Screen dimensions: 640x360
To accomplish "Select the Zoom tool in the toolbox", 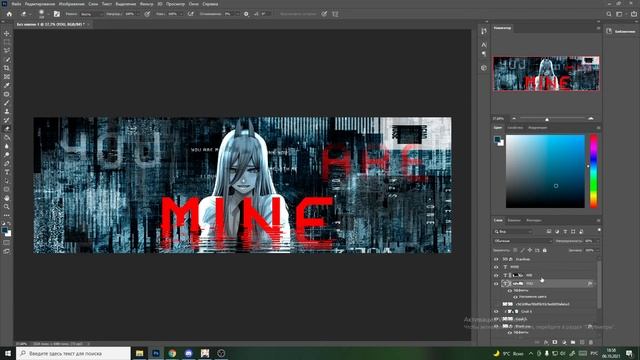I will pyautogui.click(x=7, y=207).
